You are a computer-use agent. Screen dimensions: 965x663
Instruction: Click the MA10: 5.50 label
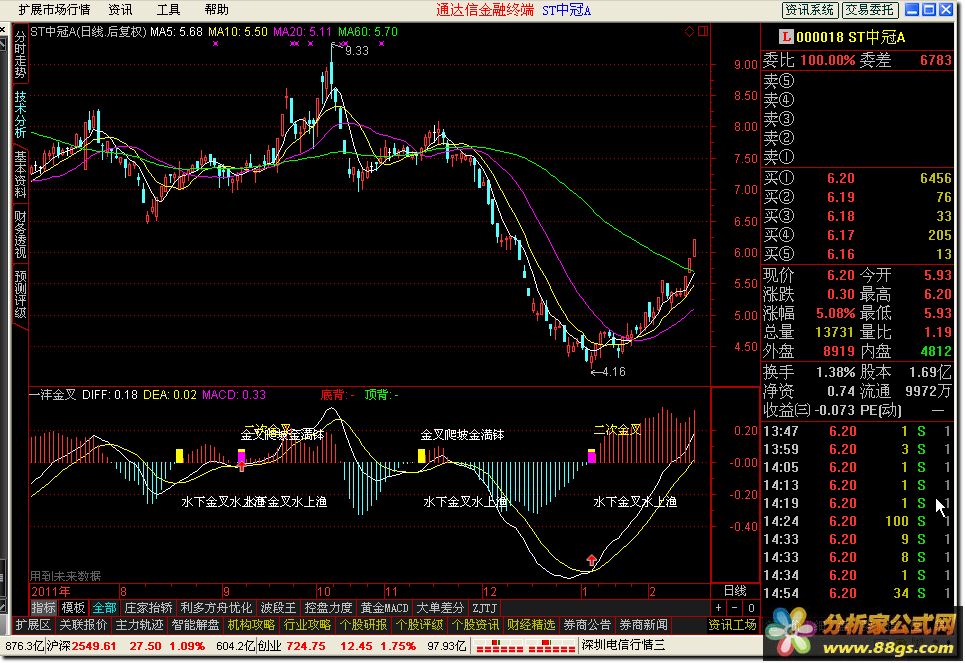pyautogui.click(x=238, y=31)
